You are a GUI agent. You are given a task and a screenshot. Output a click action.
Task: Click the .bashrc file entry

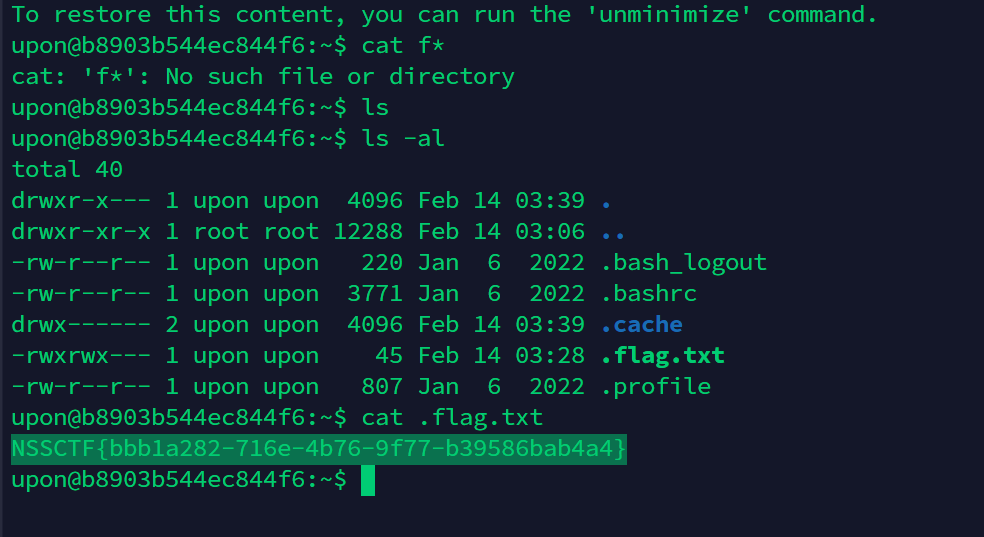pos(648,294)
